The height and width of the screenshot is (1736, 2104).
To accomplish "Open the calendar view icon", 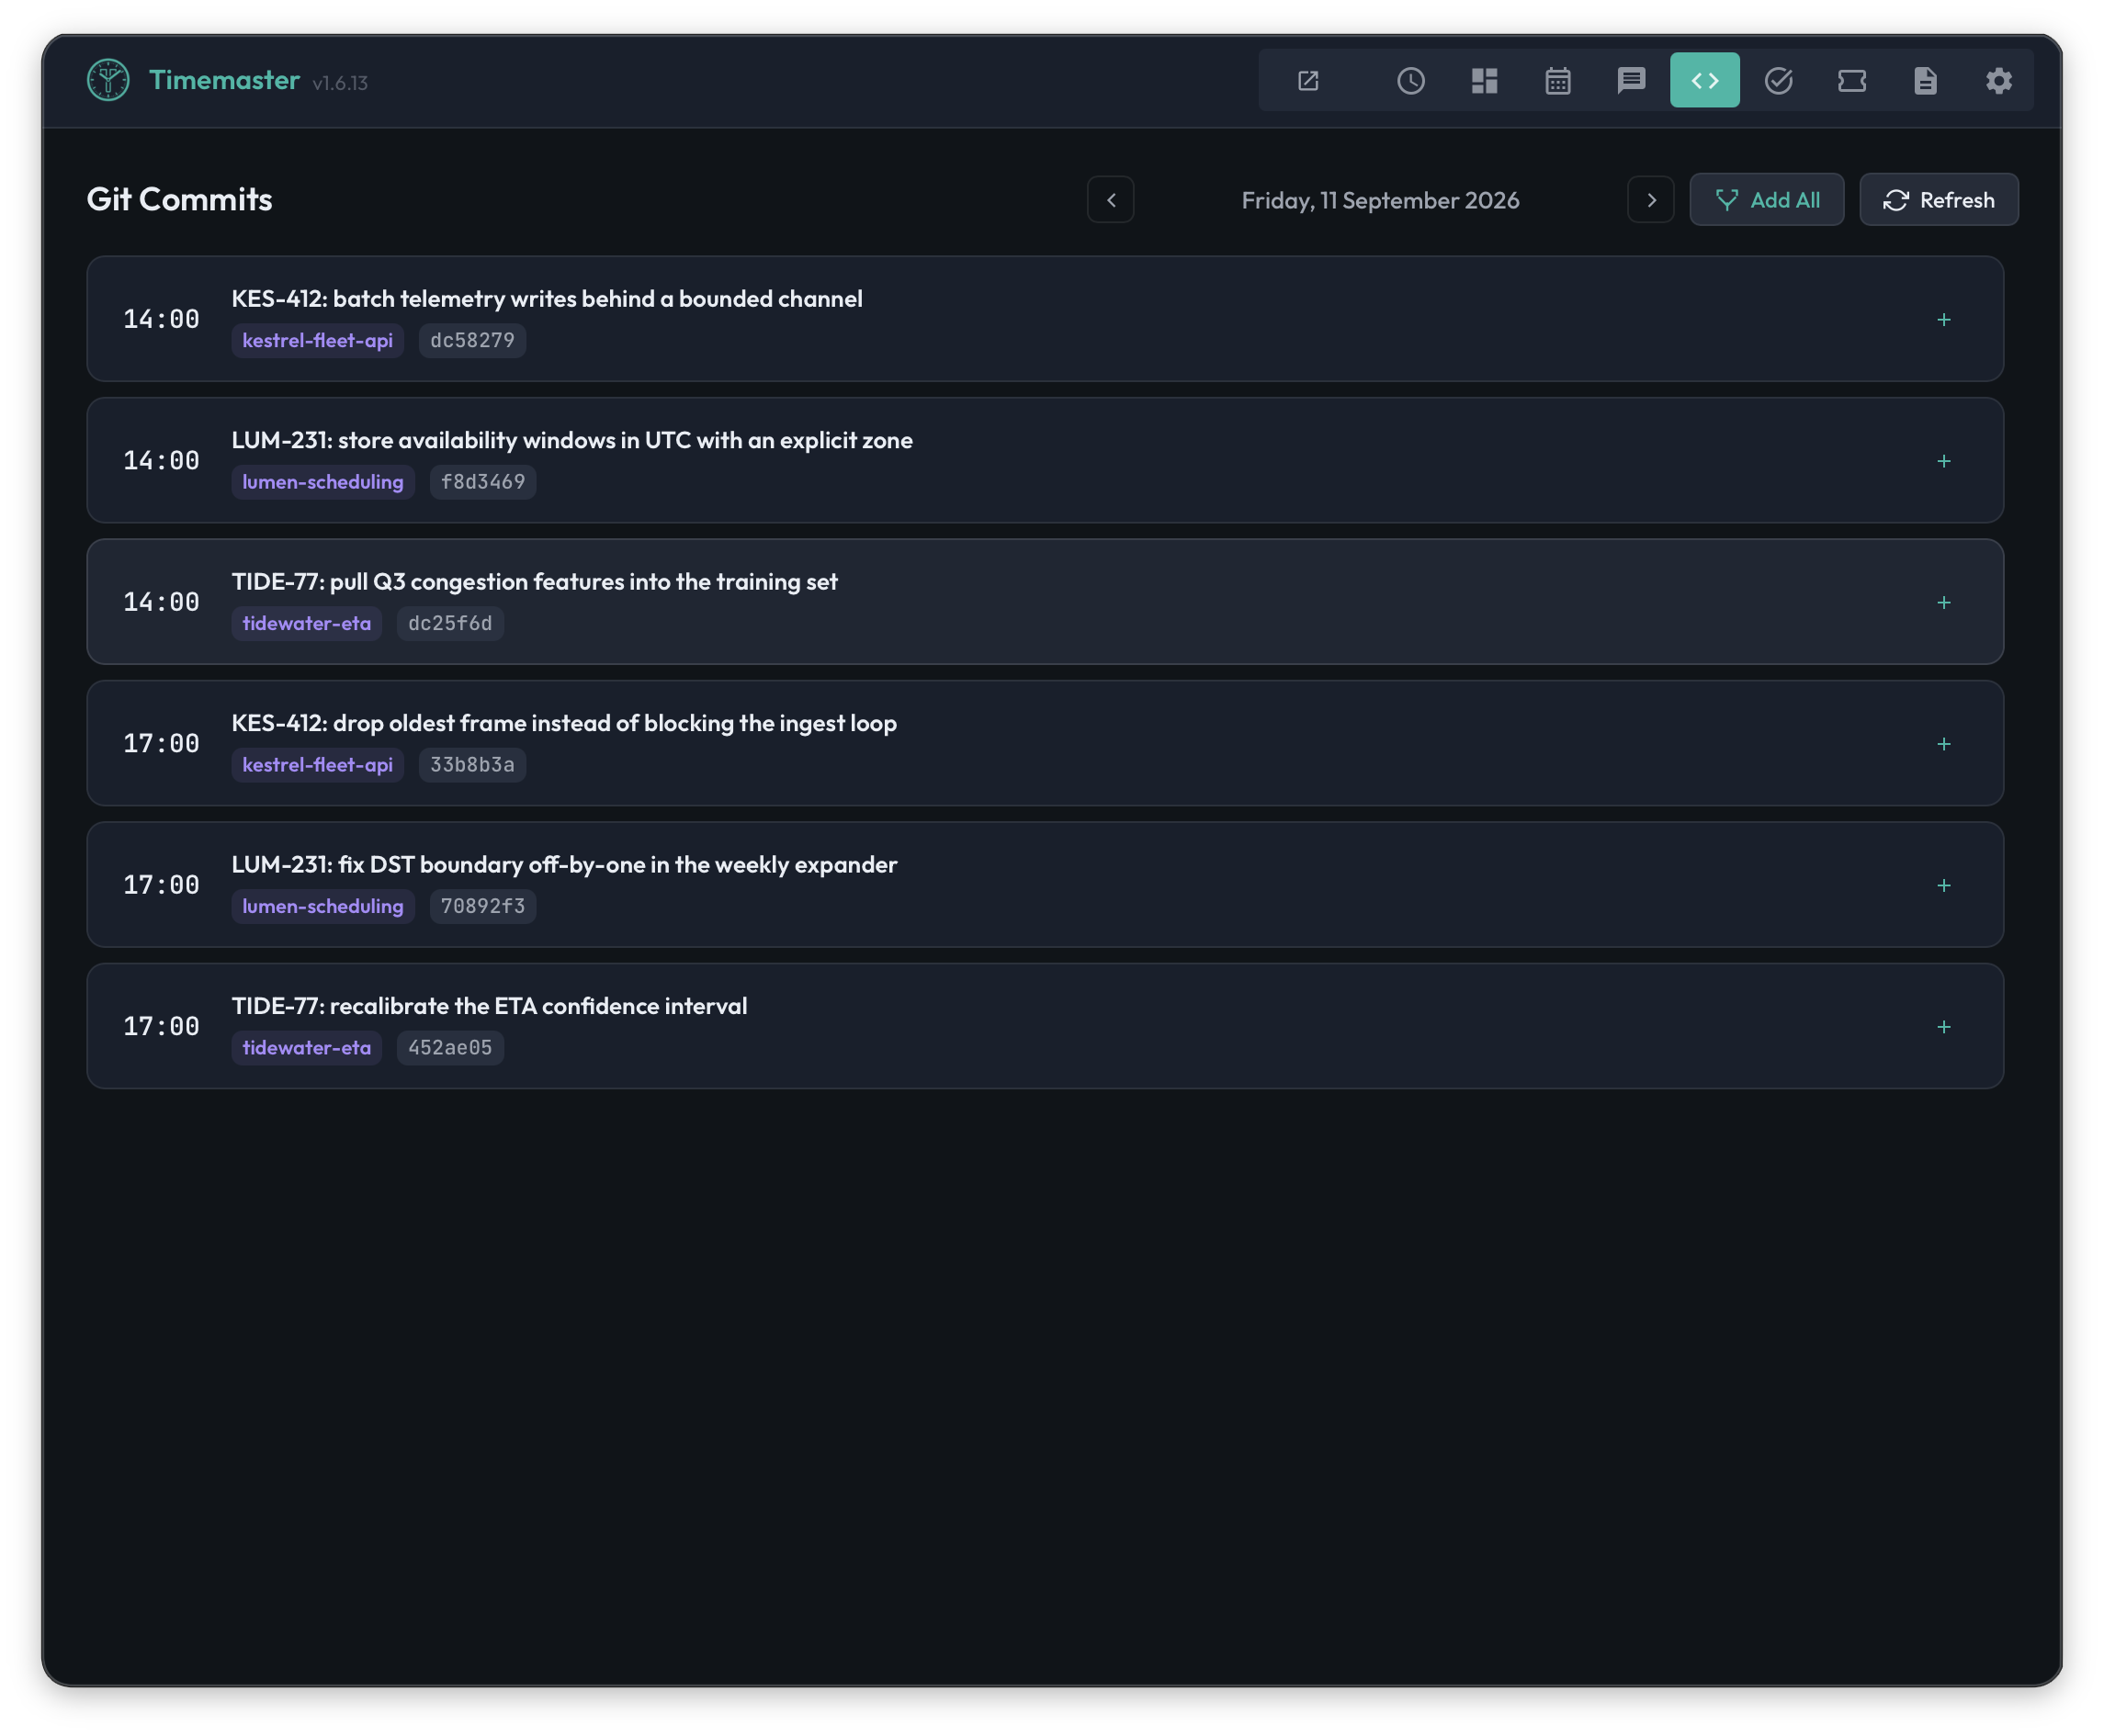I will click(x=1558, y=81).
